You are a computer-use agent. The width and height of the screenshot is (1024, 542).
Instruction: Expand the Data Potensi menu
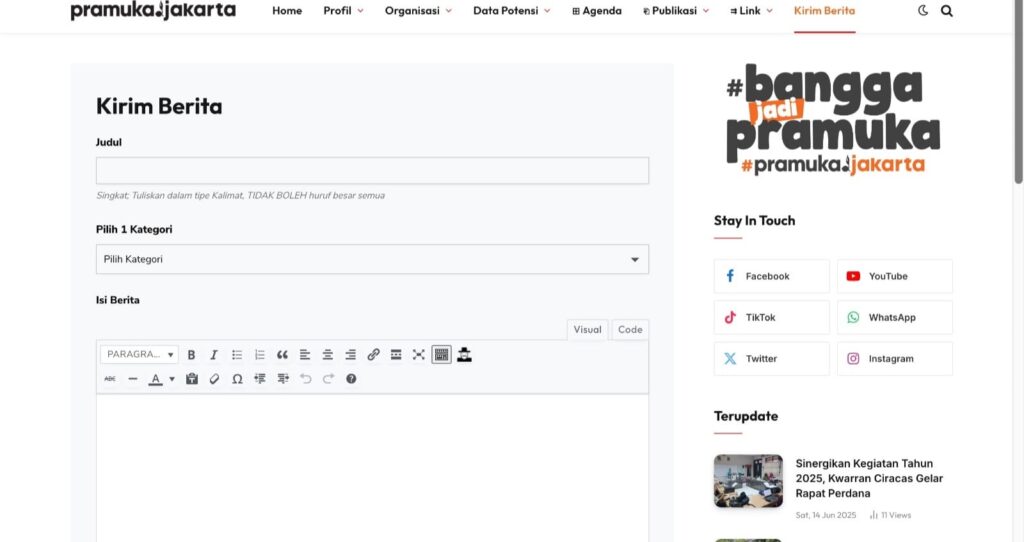(x=512, y=10)
